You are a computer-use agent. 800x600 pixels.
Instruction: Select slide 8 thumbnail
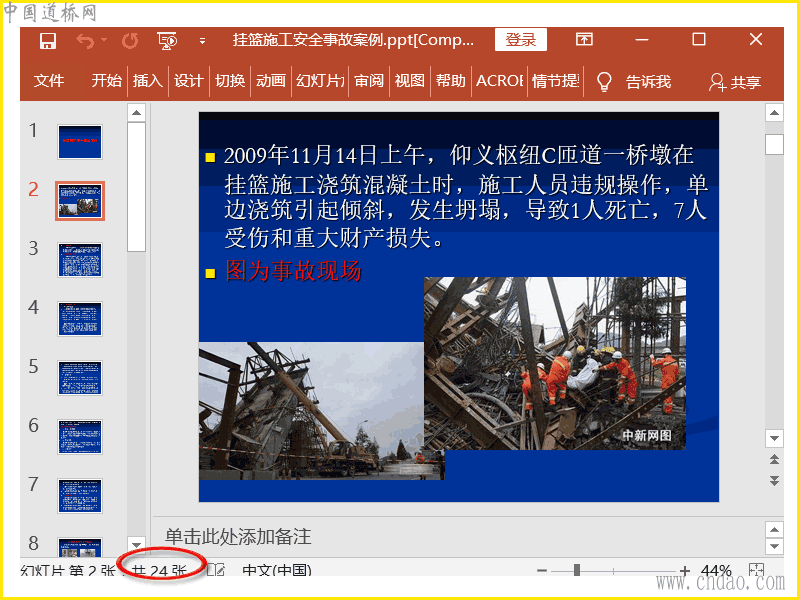coord(80,547)
